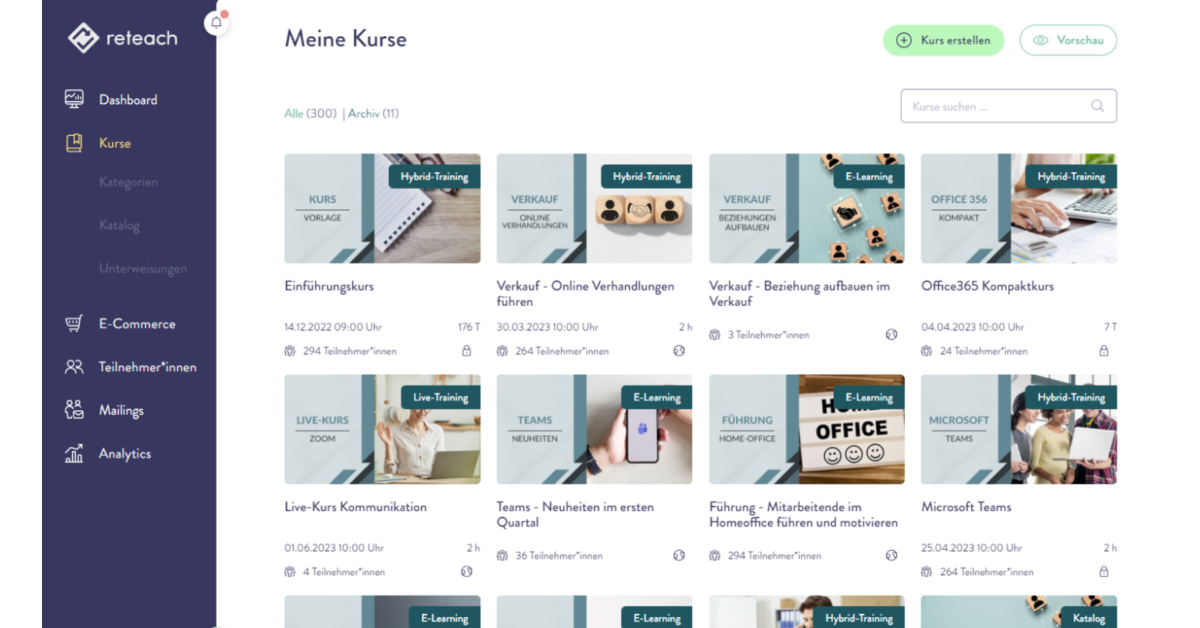Open Unterweisungen submenu item

pyautogui.click(x=143, y=268)
